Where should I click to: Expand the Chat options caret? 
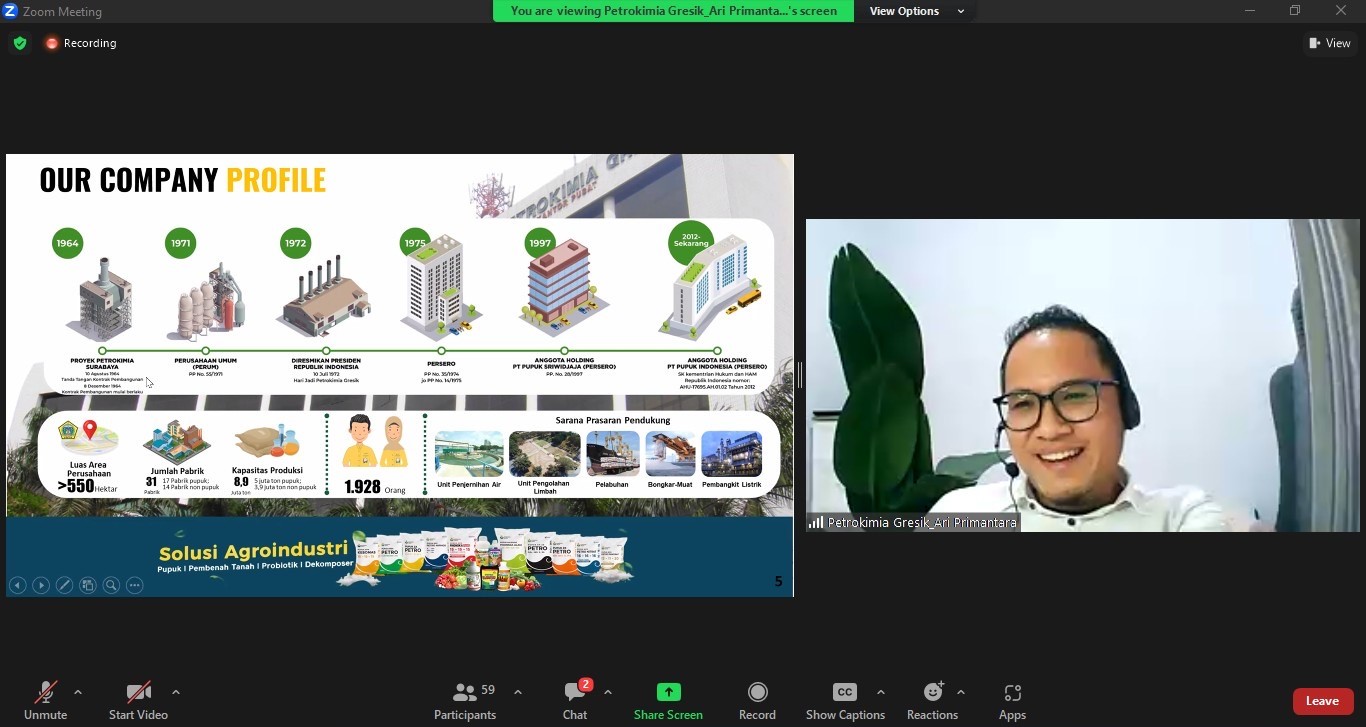click(x=608, y=692)
